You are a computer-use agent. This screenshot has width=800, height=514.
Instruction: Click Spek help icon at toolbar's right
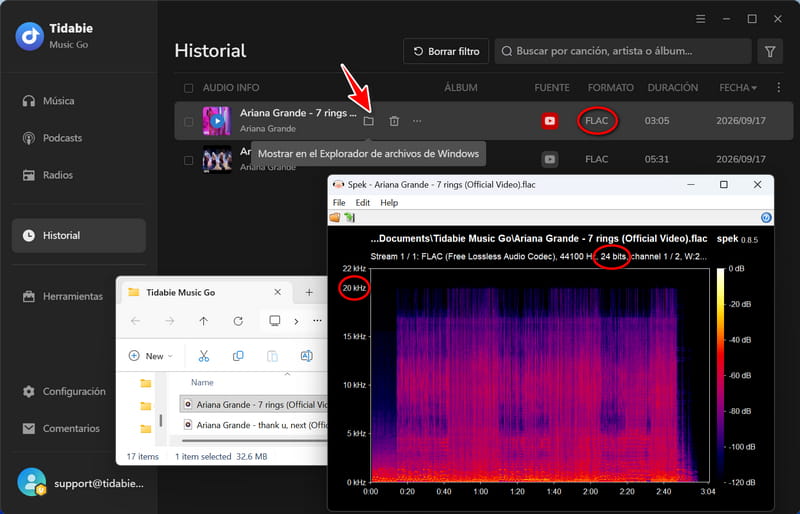(766, 218)
